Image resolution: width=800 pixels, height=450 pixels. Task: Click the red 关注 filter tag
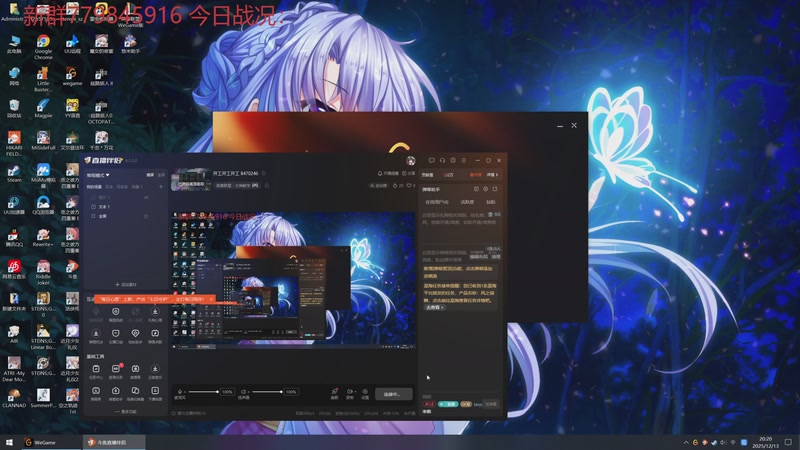pos(429,404)
